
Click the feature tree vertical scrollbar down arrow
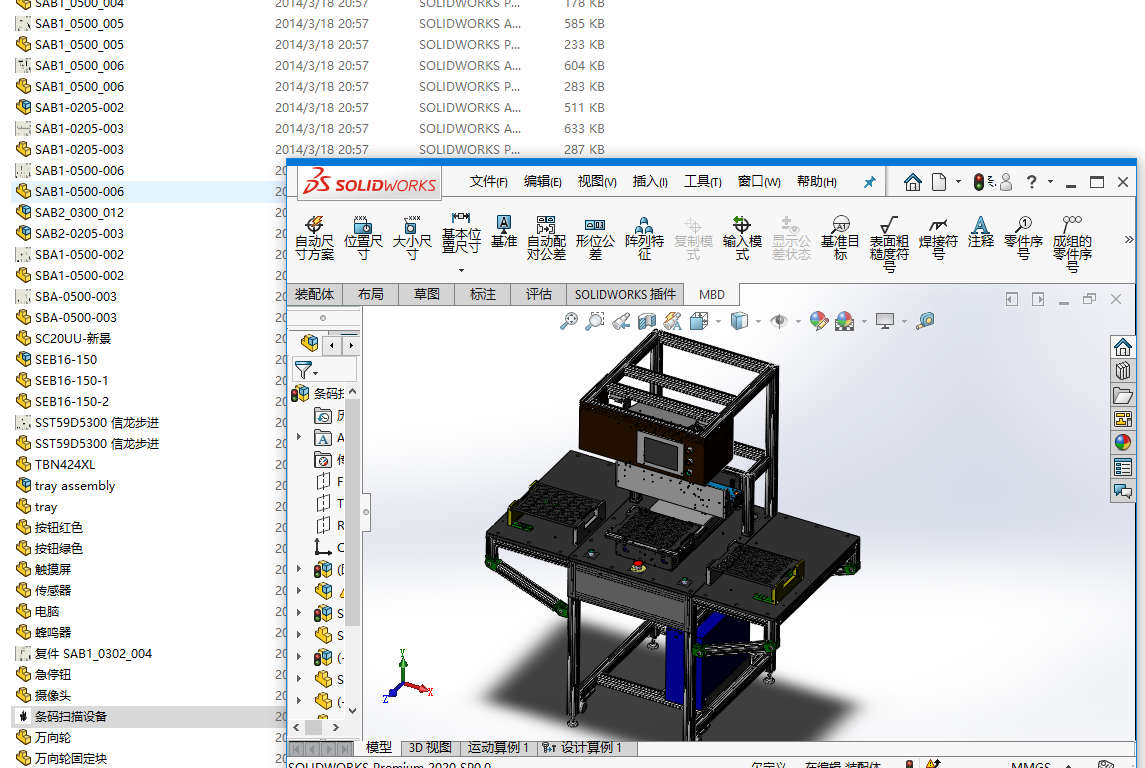(x=352, y=710)
